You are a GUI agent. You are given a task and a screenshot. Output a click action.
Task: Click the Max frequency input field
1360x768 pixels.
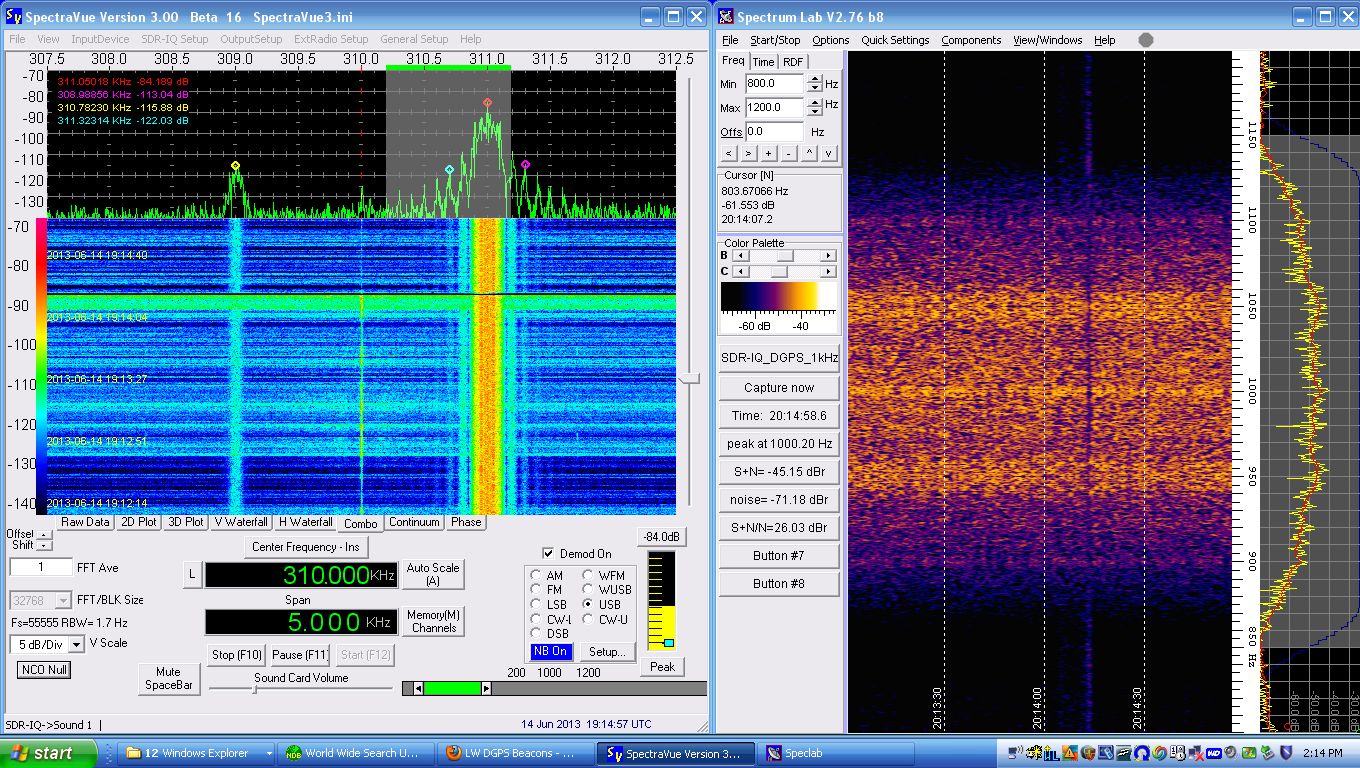773,107
